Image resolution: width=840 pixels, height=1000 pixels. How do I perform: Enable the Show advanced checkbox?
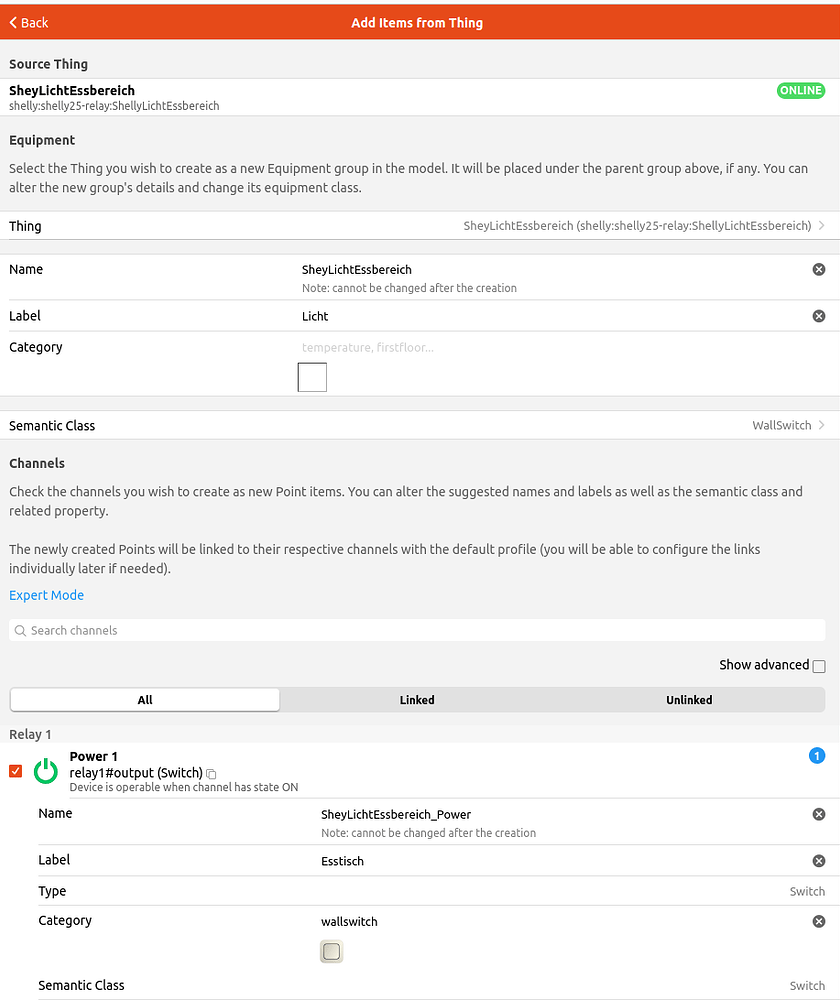click(x=817, y=665)
